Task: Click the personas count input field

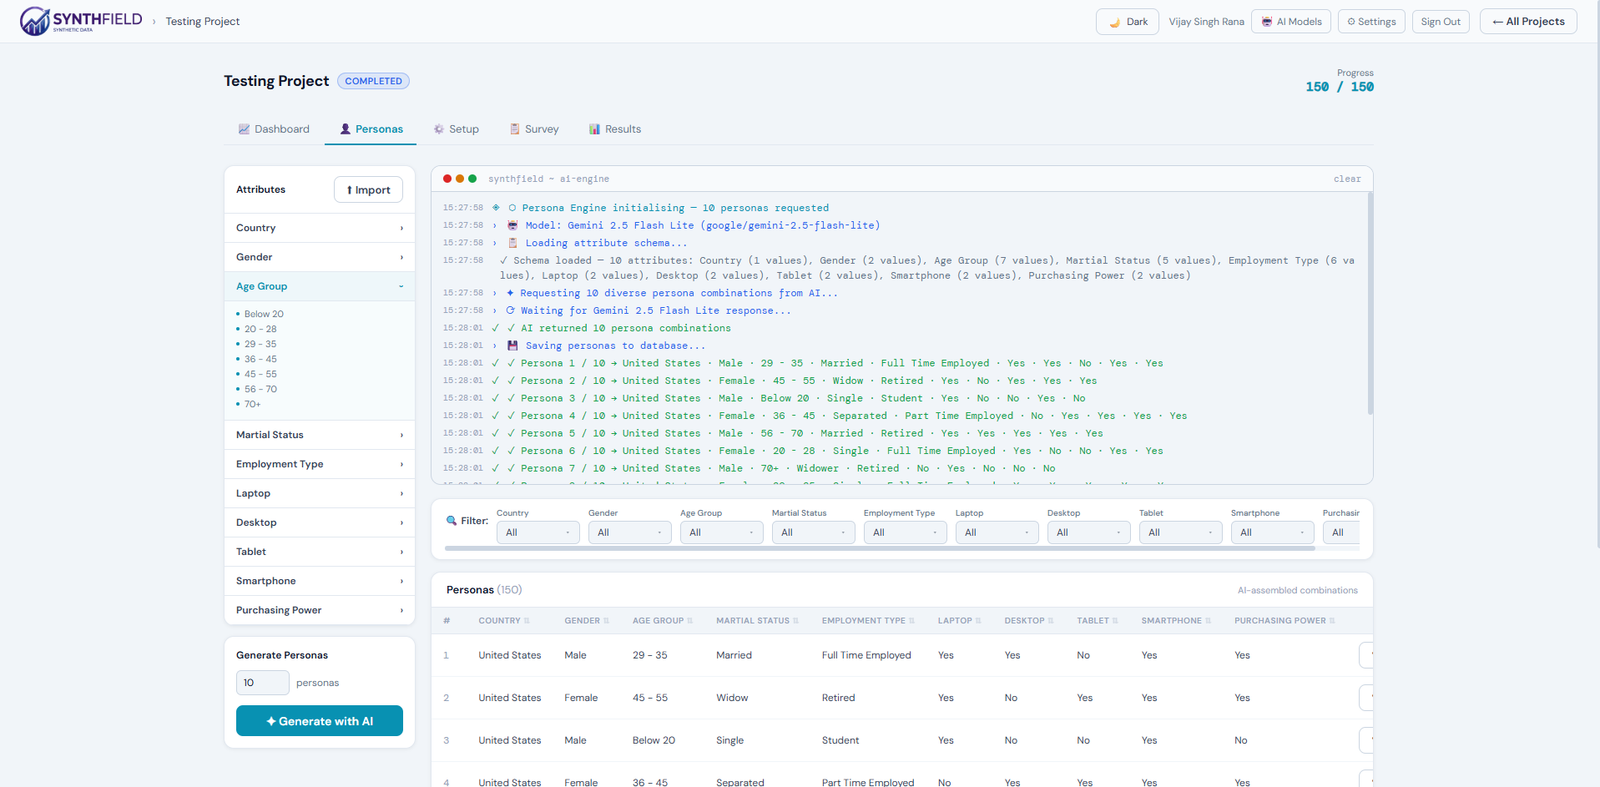Action: tap(262, 683)
